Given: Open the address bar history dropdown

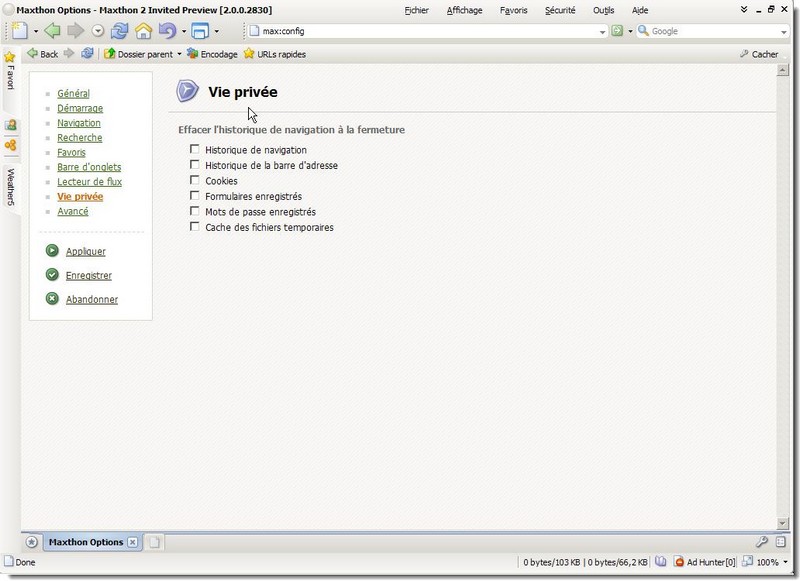Looking at the screenshot, I should coord(602,32).
